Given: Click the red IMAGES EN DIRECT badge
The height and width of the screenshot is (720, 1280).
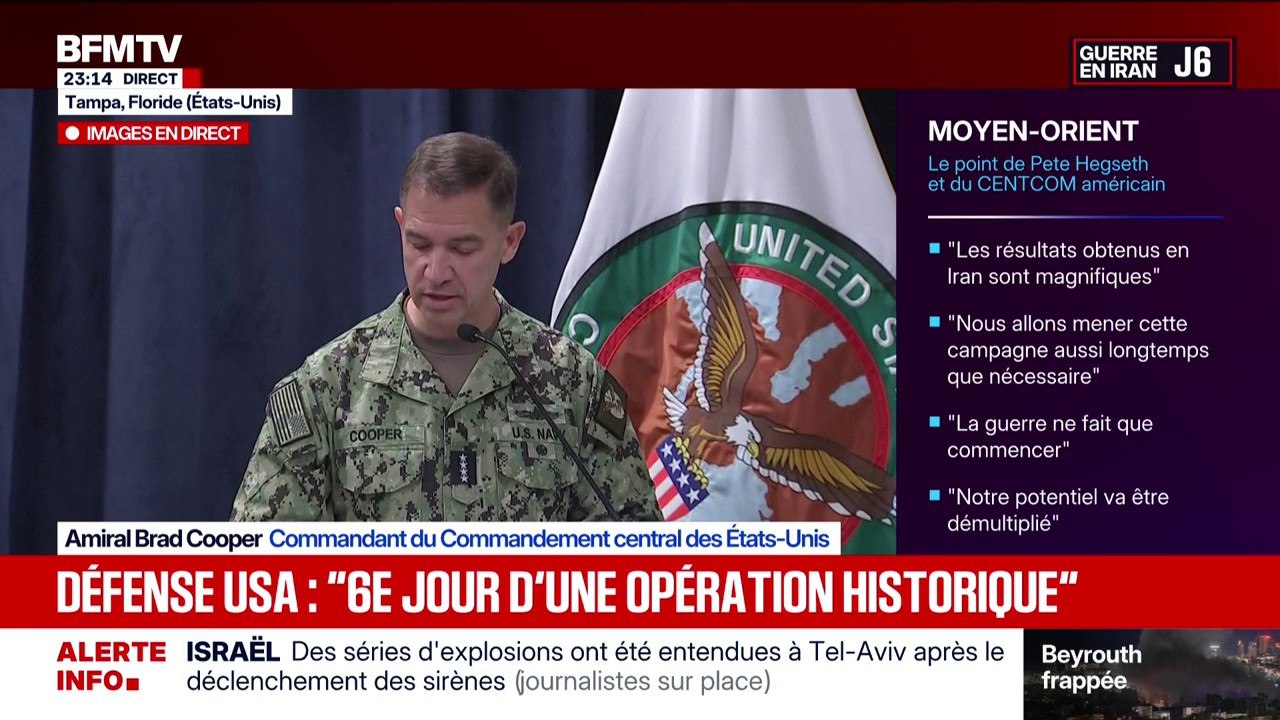Looking at the screenshot, I should click(x=153, y=133).
